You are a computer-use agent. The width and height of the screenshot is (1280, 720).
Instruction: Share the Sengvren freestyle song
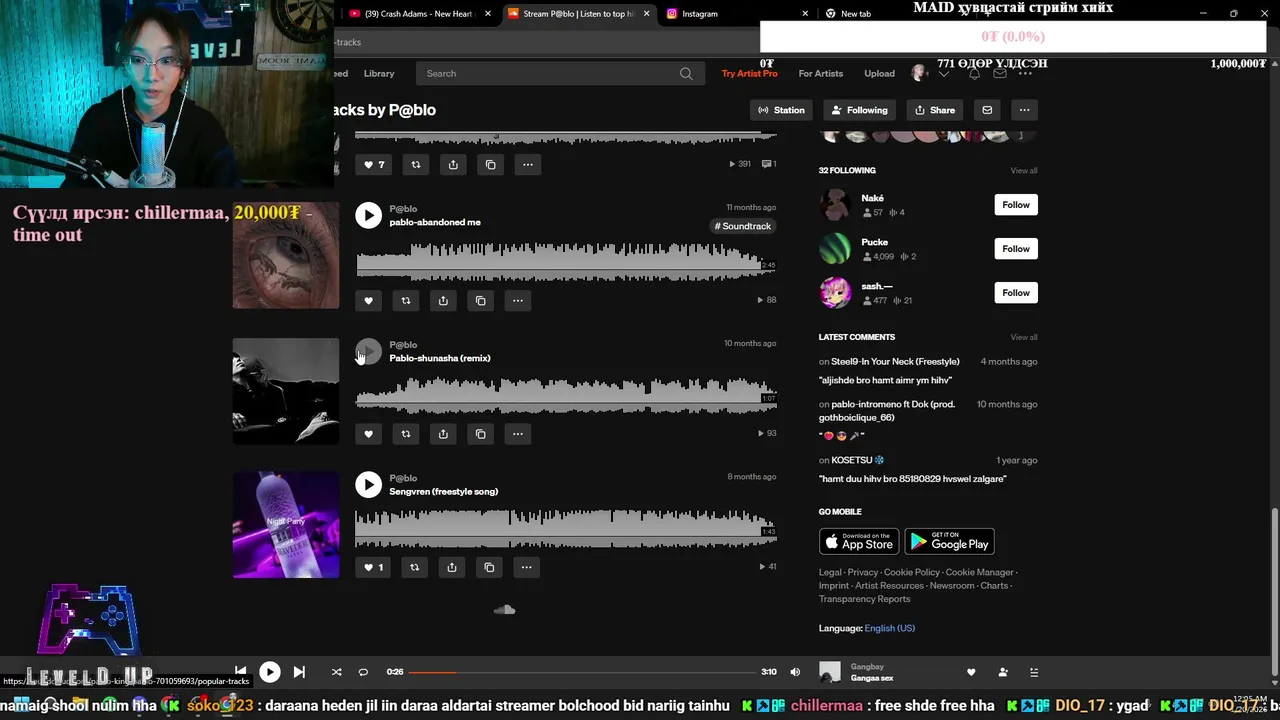pyautogui.click(x=452, y=567)
